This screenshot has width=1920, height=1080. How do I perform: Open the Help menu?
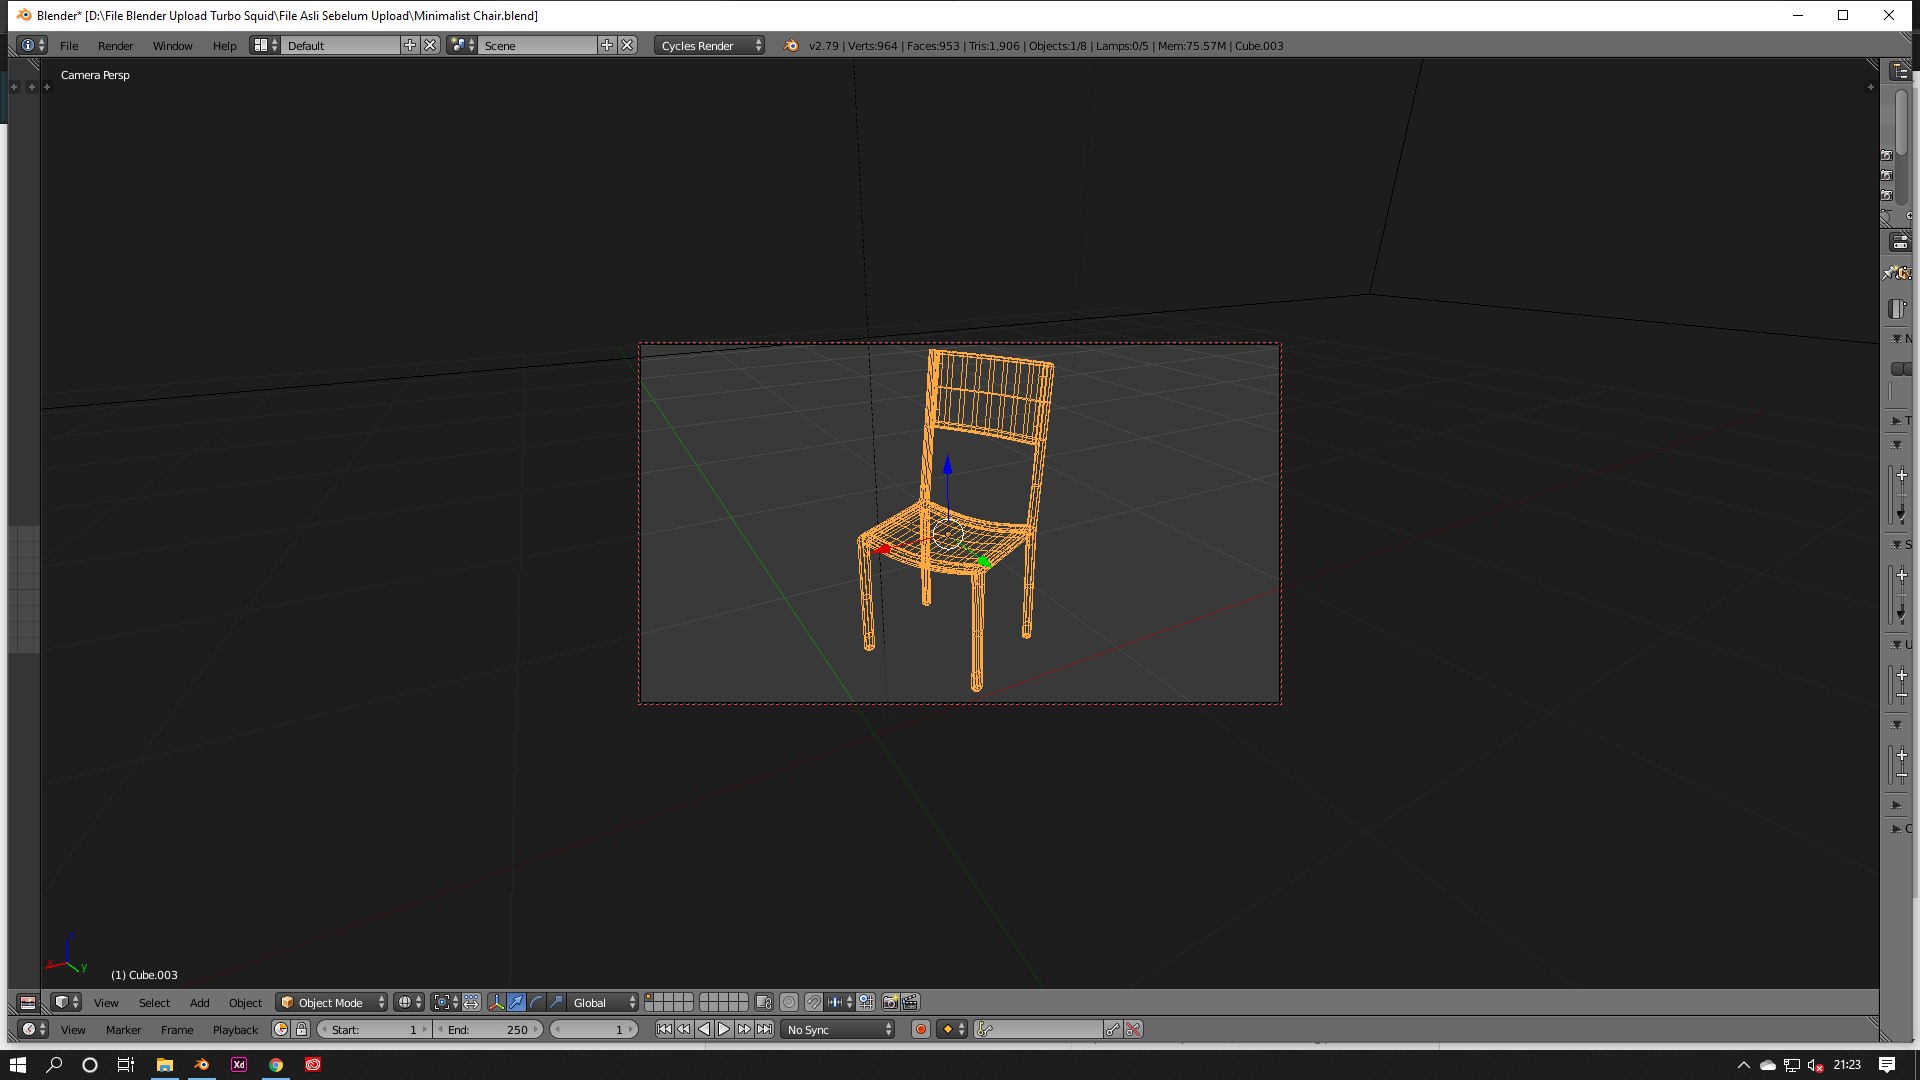[224, 46]
